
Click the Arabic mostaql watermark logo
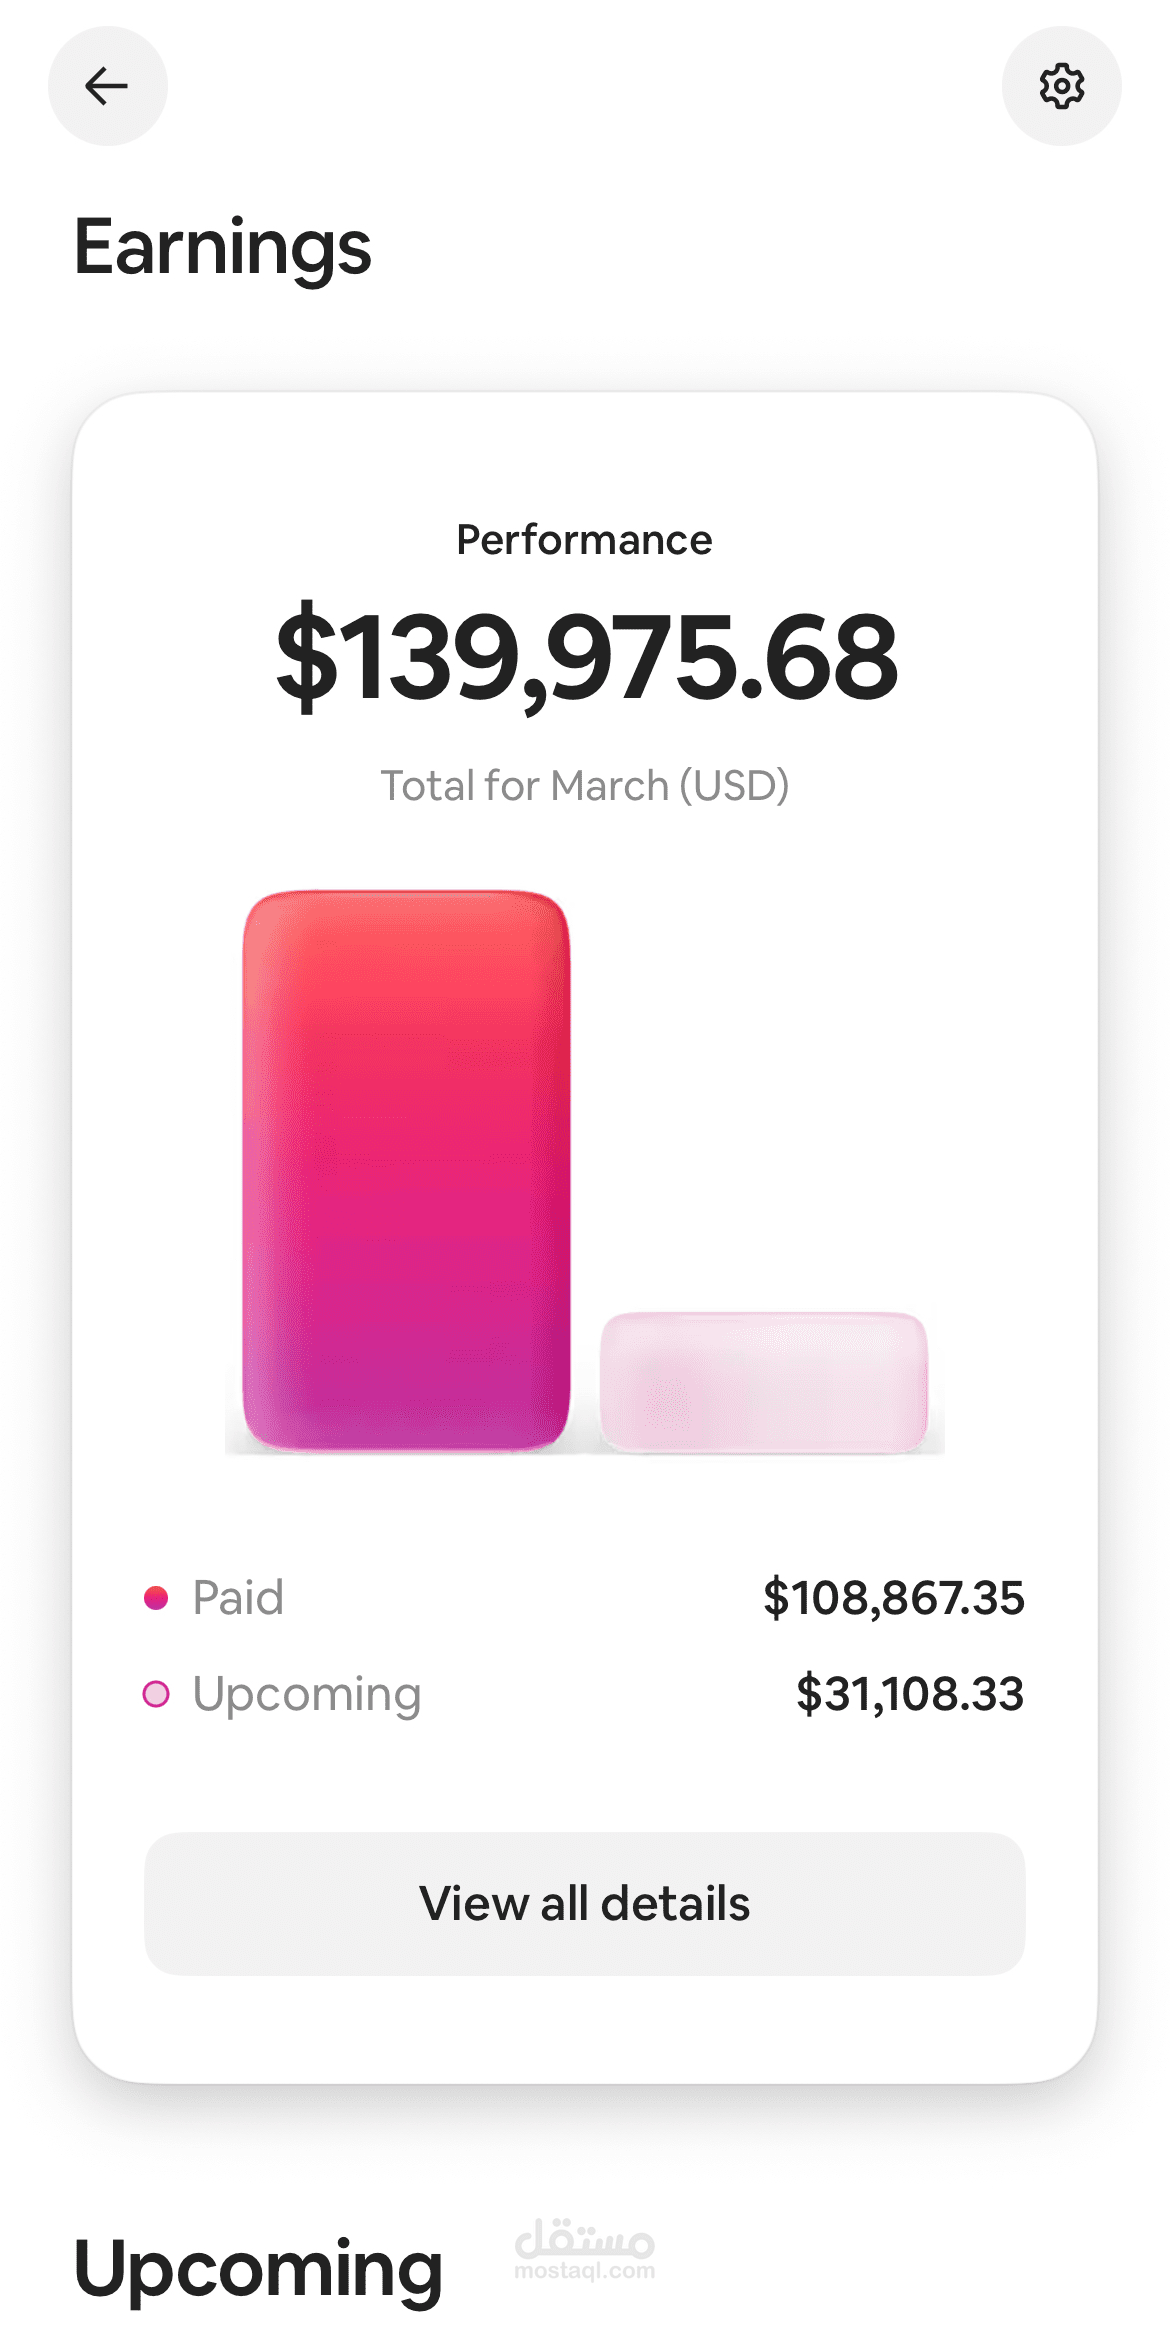pos(585,2238)
